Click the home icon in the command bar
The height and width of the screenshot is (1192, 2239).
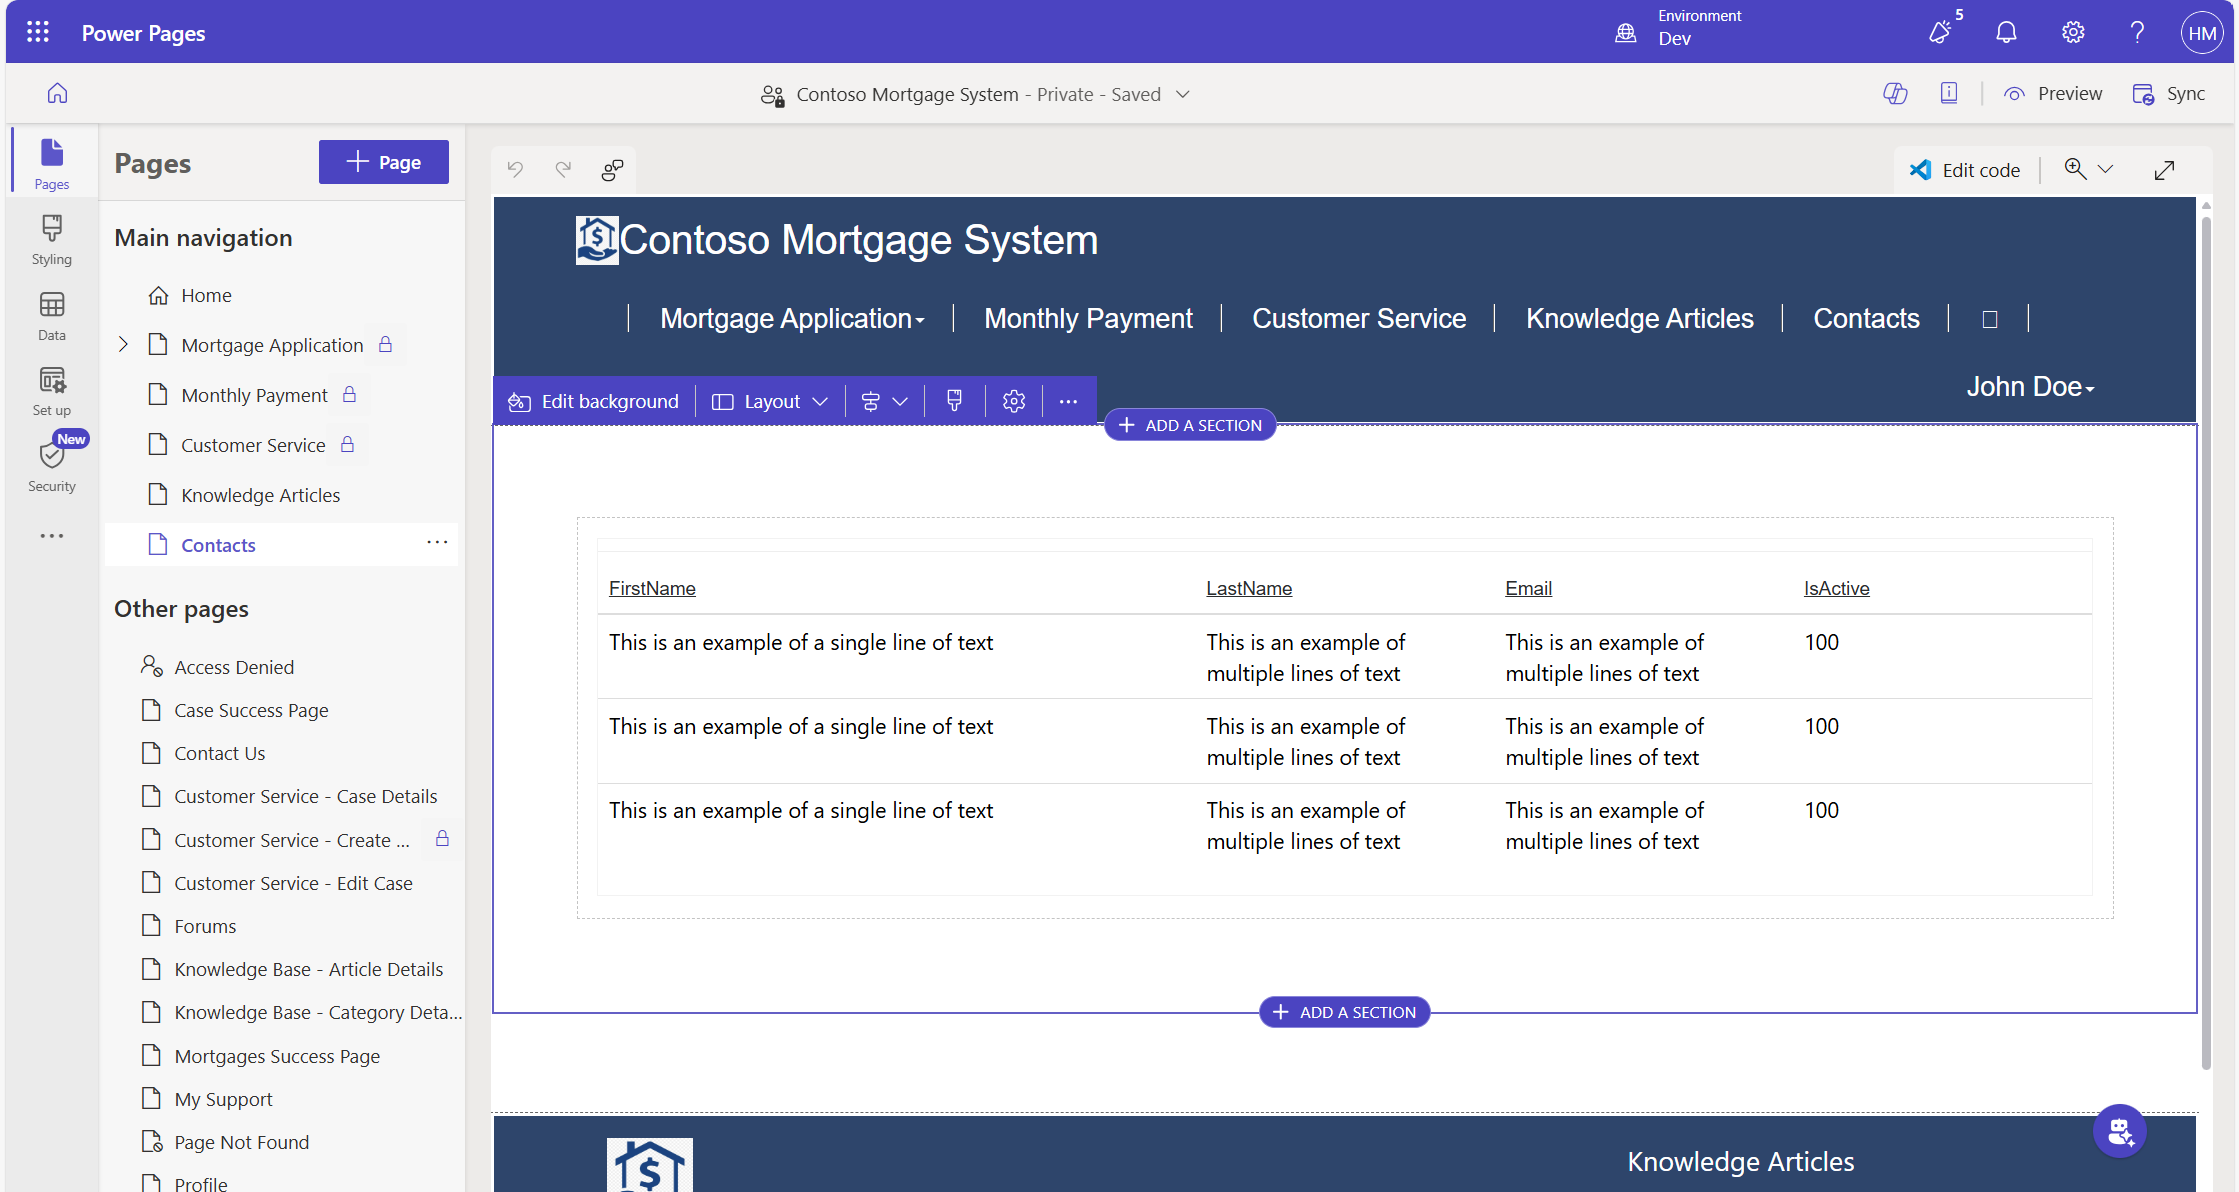[x=57, y=93]
